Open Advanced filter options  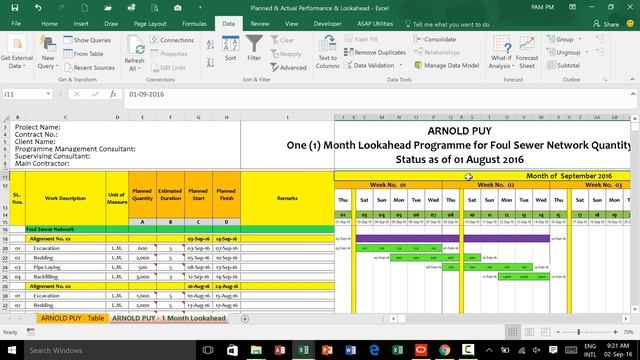click(288, 68)
